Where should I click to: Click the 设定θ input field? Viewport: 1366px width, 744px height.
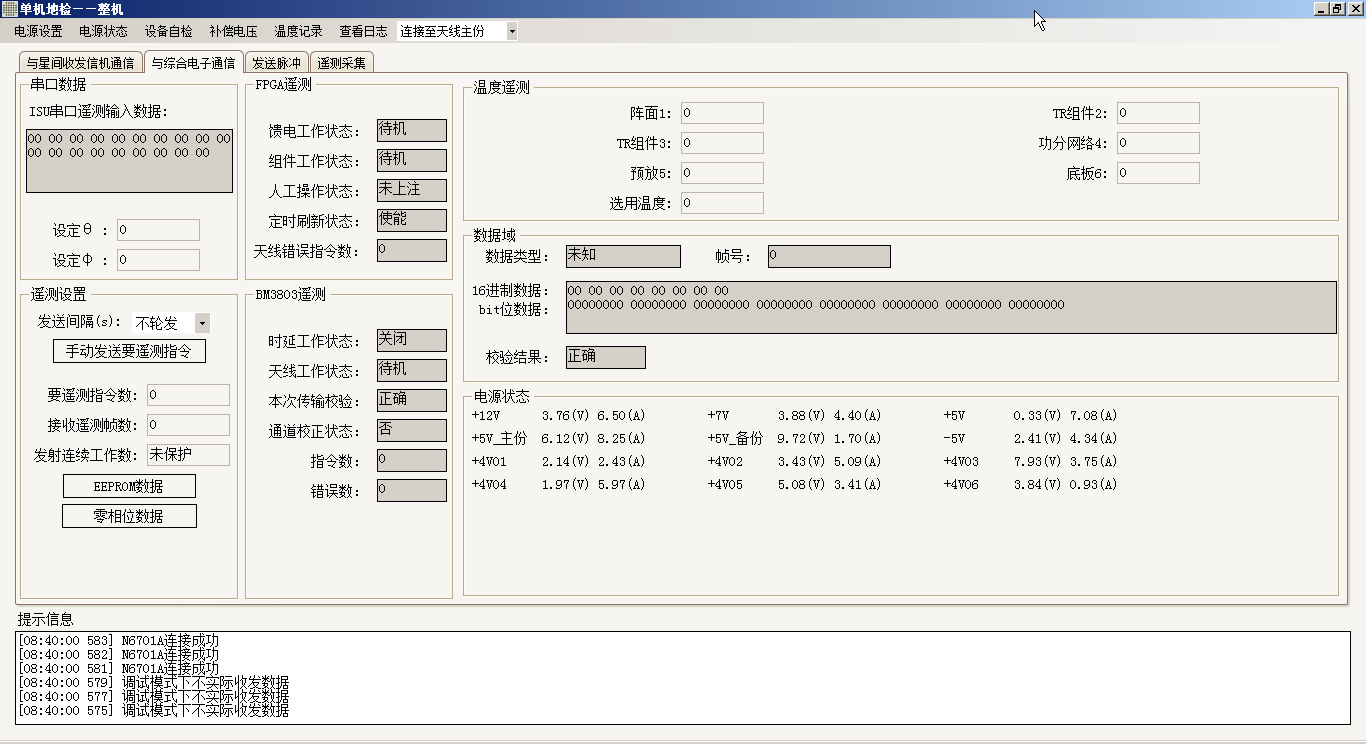(158, 230)
